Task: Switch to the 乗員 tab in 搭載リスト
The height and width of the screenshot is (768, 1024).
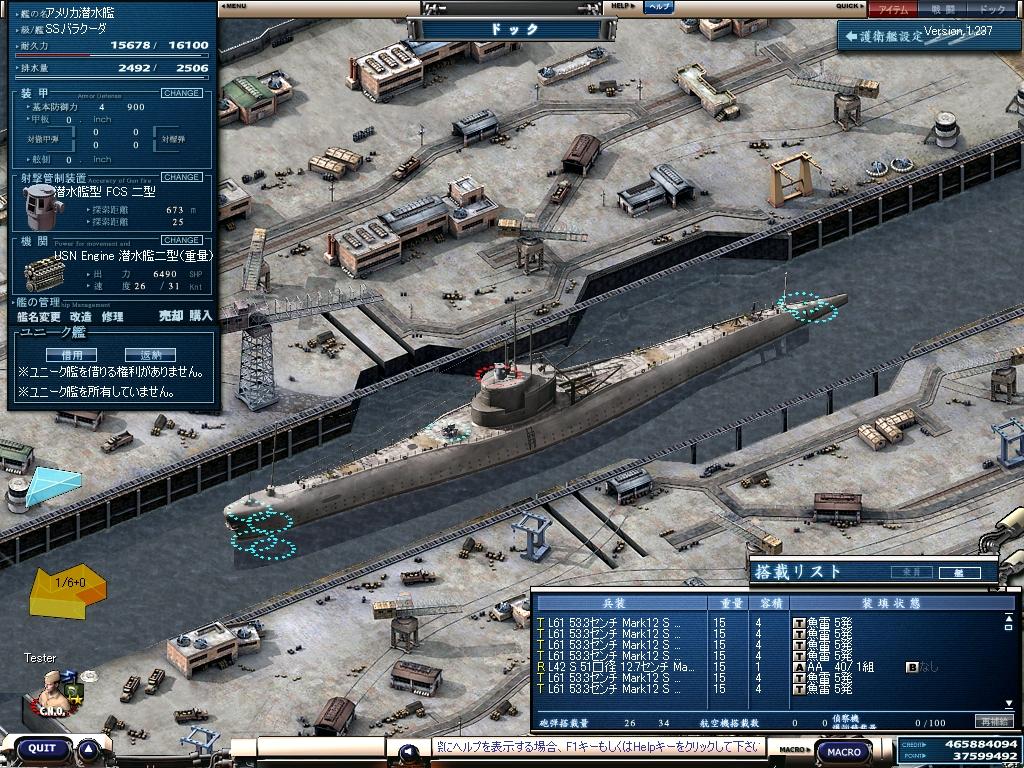Action: click(912, 573)
